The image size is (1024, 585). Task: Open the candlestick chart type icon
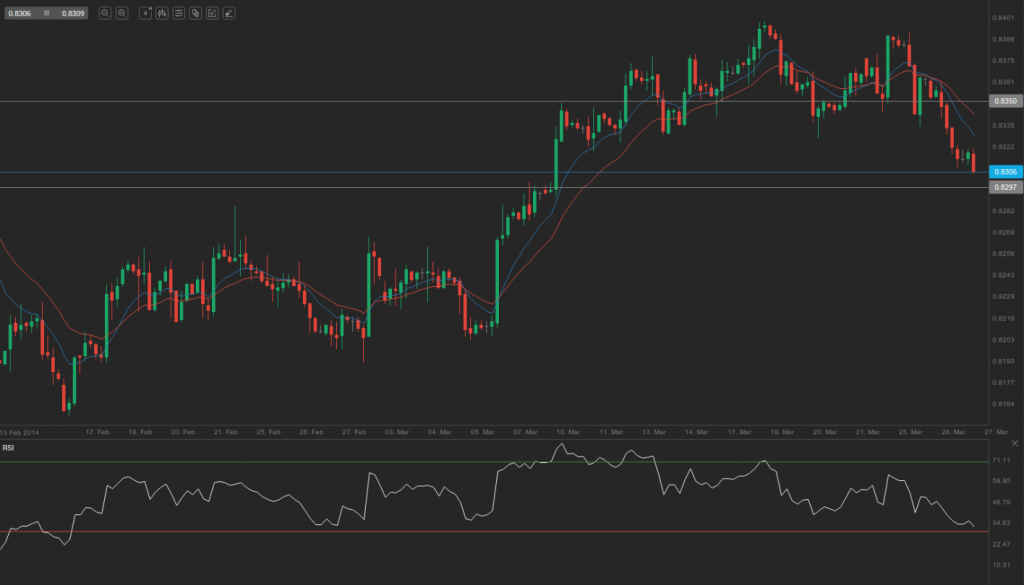162,13
